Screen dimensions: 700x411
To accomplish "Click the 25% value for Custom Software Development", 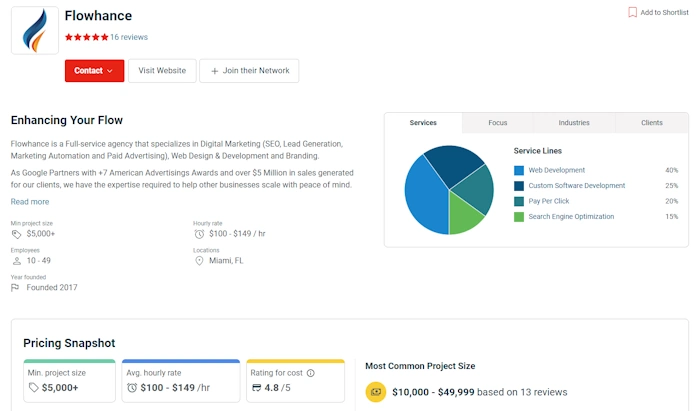I will (671, 186).
